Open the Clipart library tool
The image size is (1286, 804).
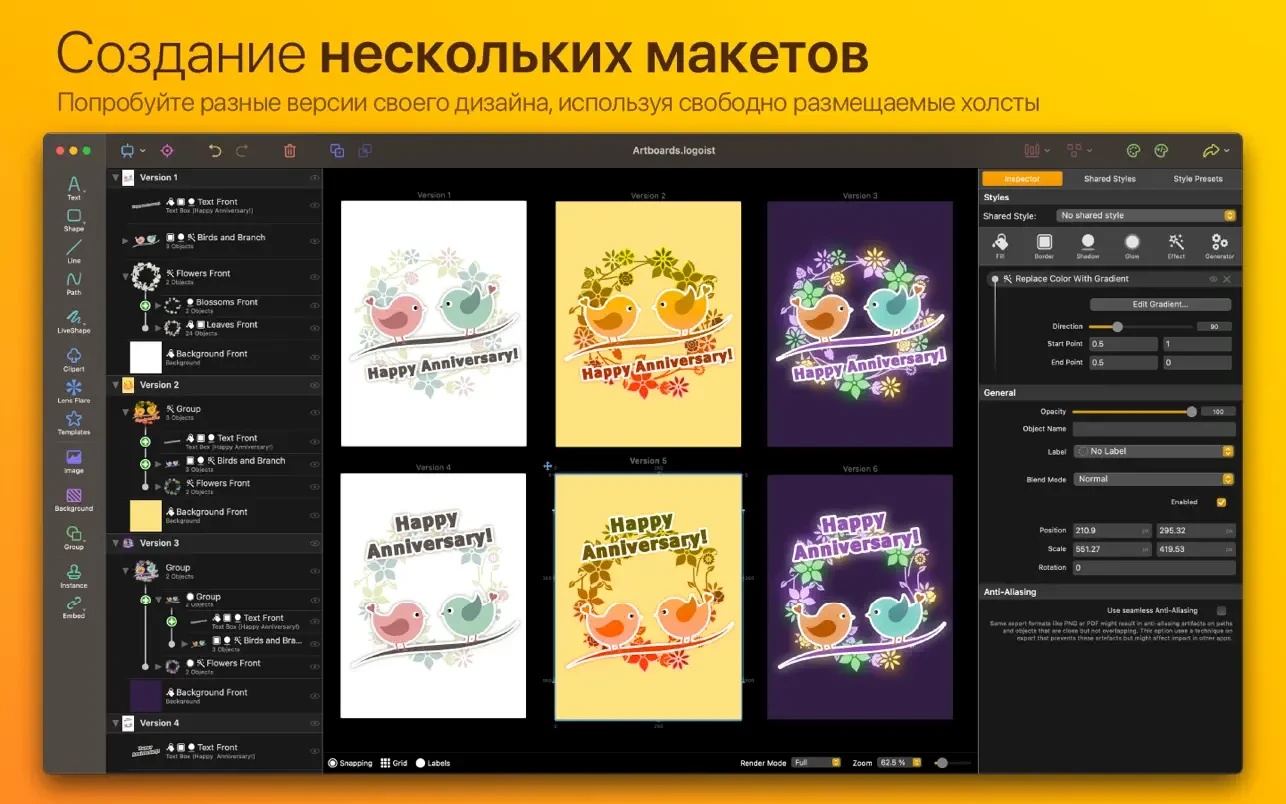coord(74,357)
